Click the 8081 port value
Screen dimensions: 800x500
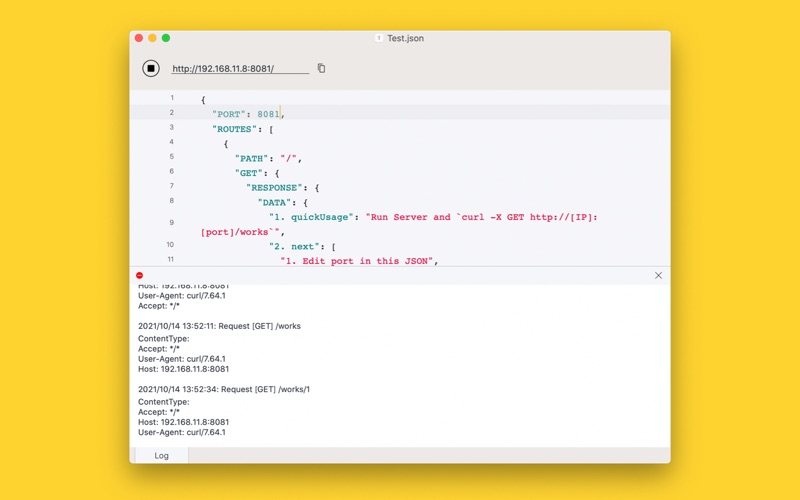tap(268, 114)
